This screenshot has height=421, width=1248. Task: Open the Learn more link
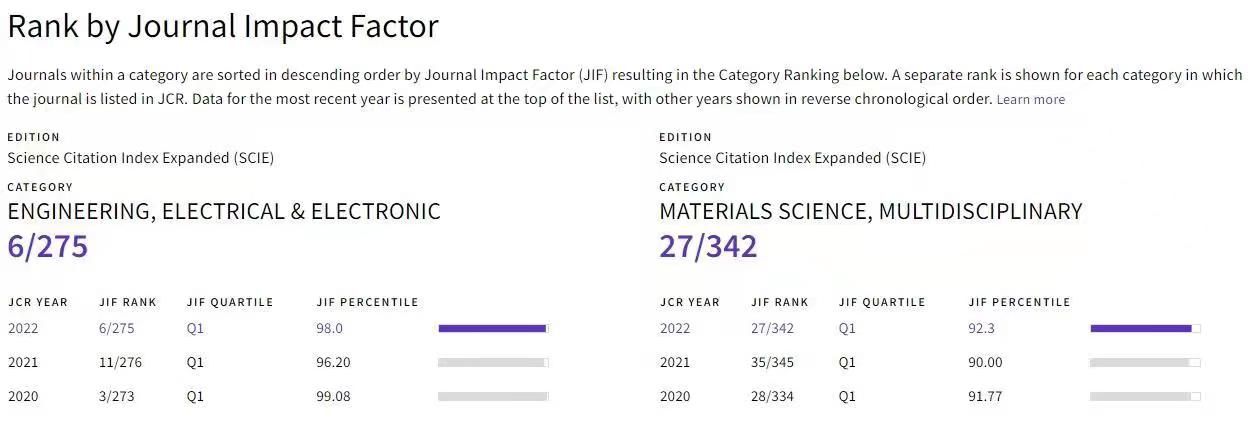(x=1031, y=100)
